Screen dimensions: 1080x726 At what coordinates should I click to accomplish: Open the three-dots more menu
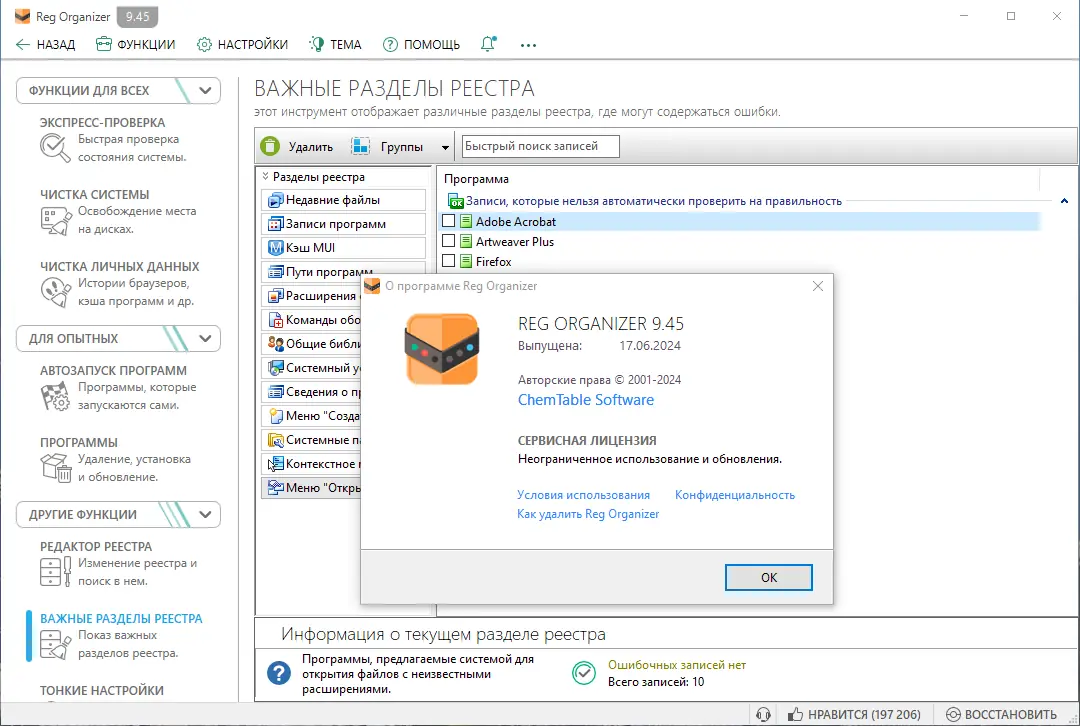[528, 45]
